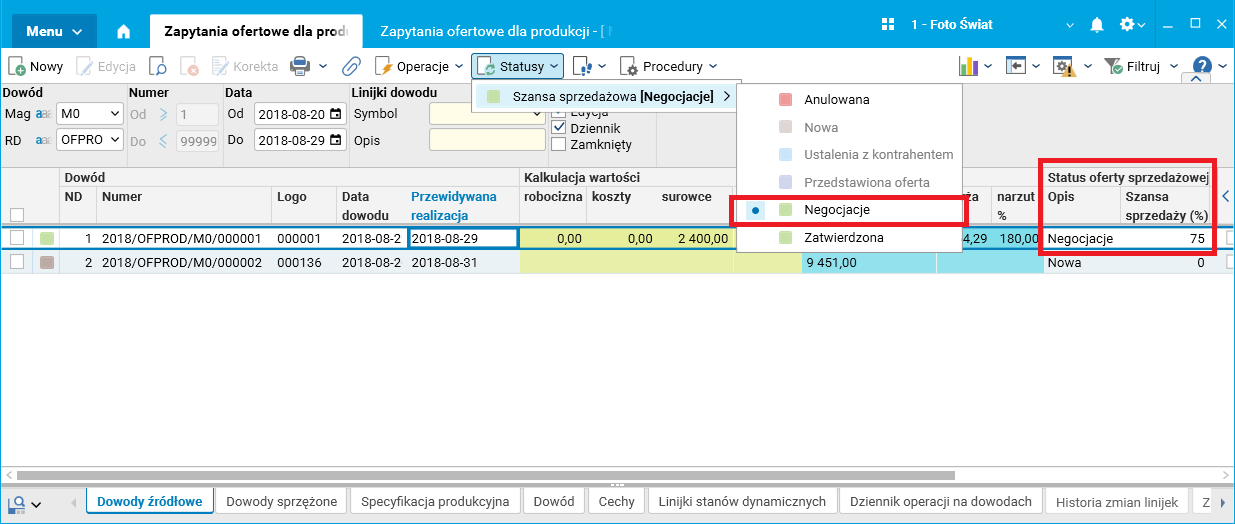Open the printer icon in the toolbar

click(299, 66)
